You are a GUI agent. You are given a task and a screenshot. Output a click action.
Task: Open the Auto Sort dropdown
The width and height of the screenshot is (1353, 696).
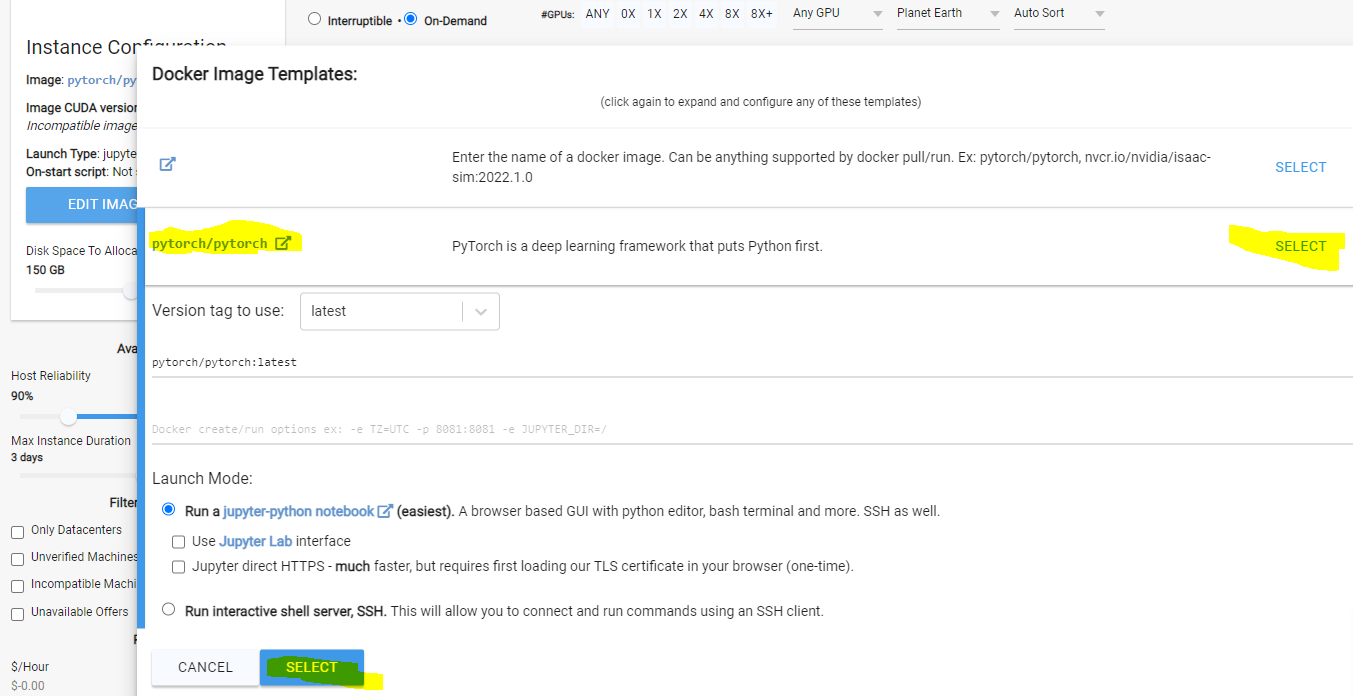[x=1059, y=14]
